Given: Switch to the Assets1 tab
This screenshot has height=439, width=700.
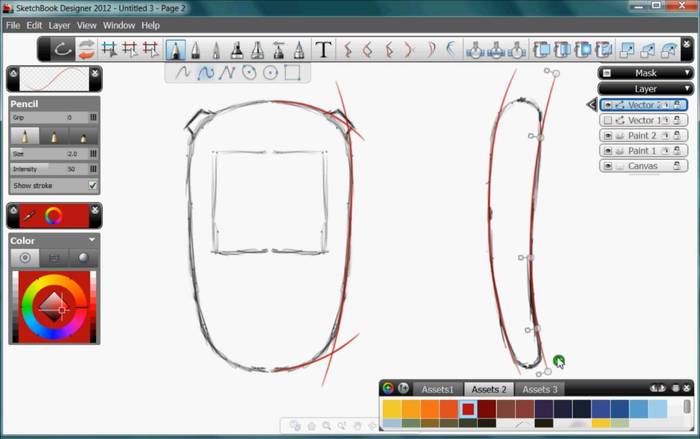Looking at the screenshot, I should pyautogui.click(x=436, y=389).
